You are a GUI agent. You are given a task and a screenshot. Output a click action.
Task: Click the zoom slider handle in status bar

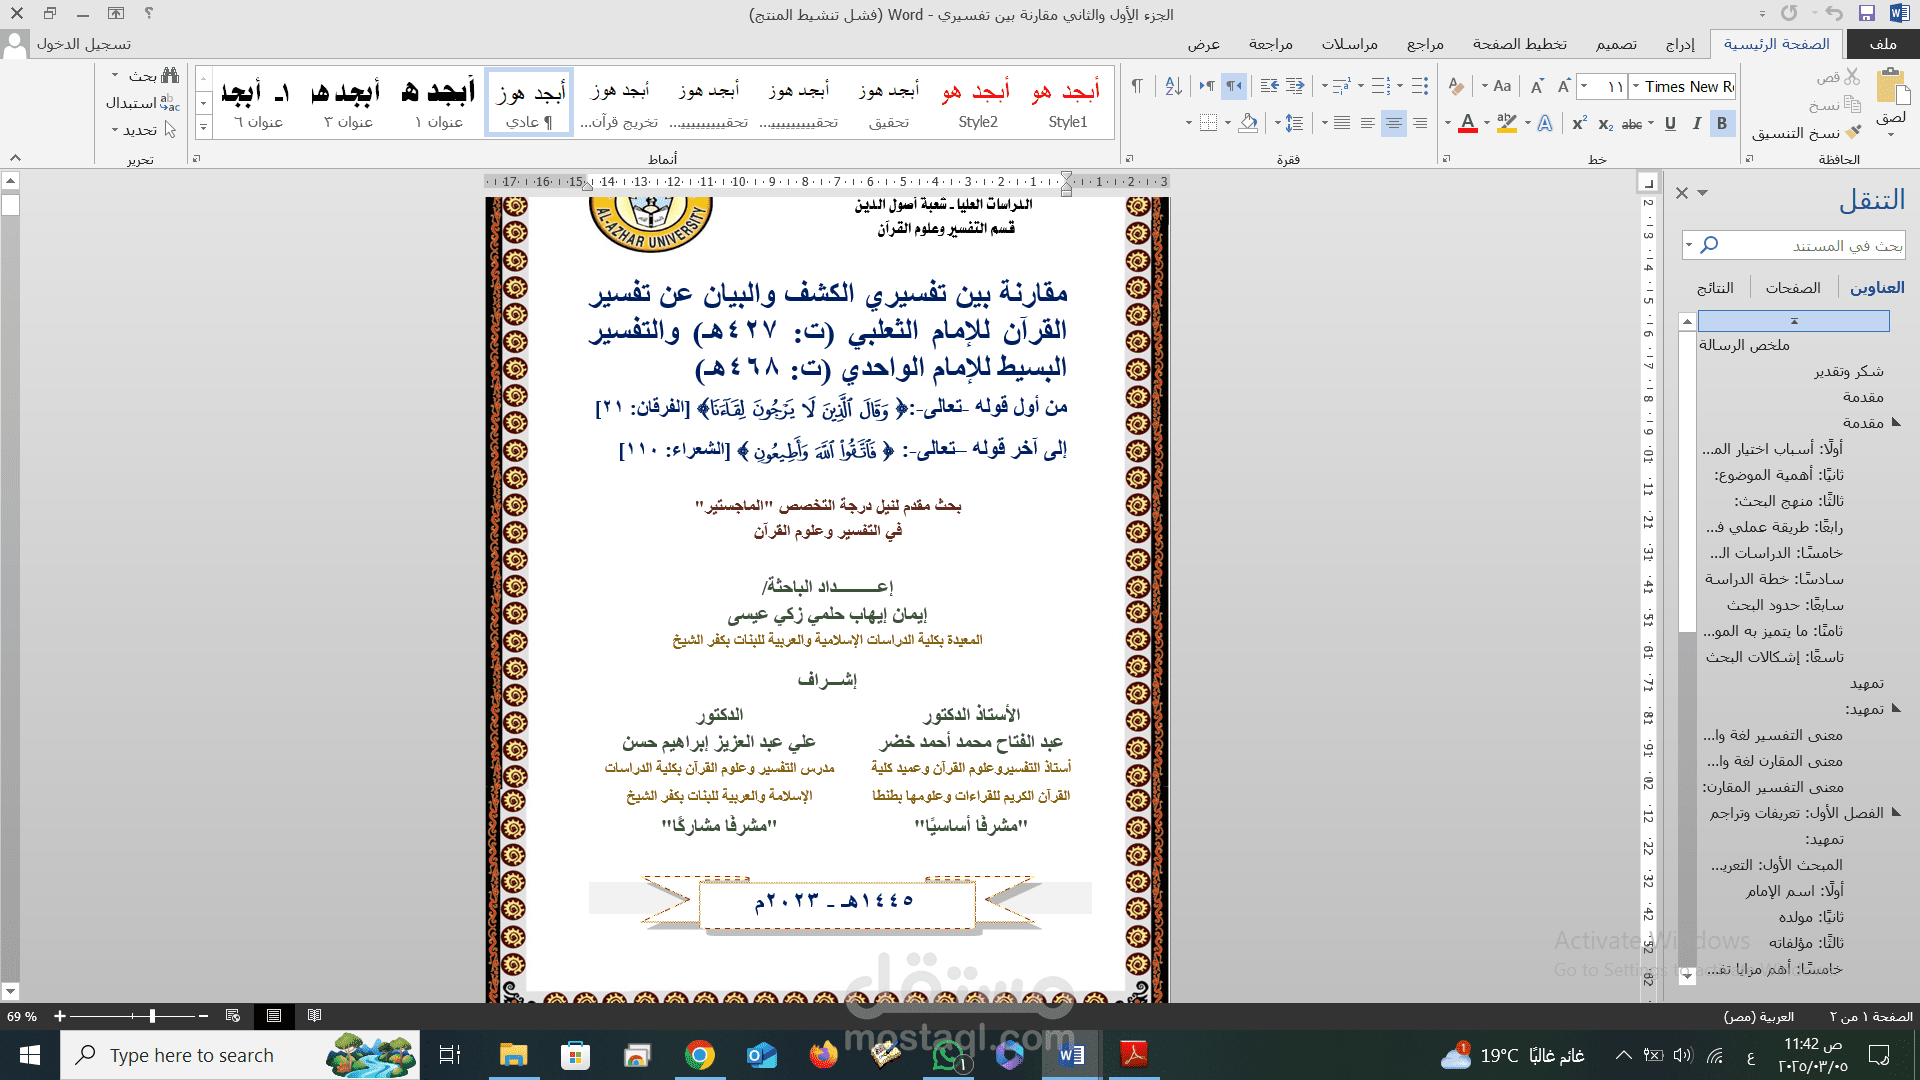click(152, 1016)
